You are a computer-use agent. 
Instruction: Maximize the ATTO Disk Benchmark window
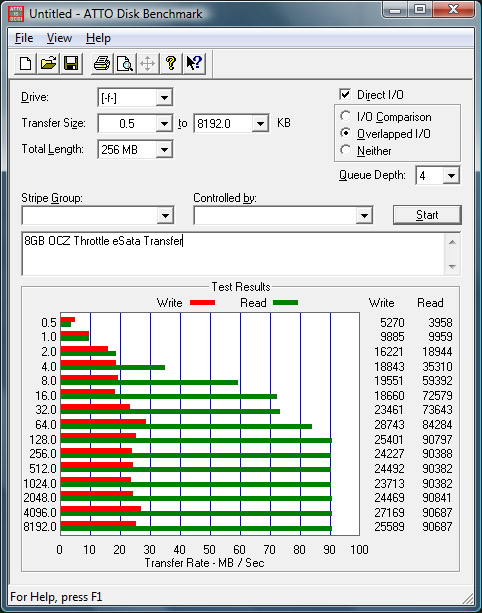pos(420,9)
